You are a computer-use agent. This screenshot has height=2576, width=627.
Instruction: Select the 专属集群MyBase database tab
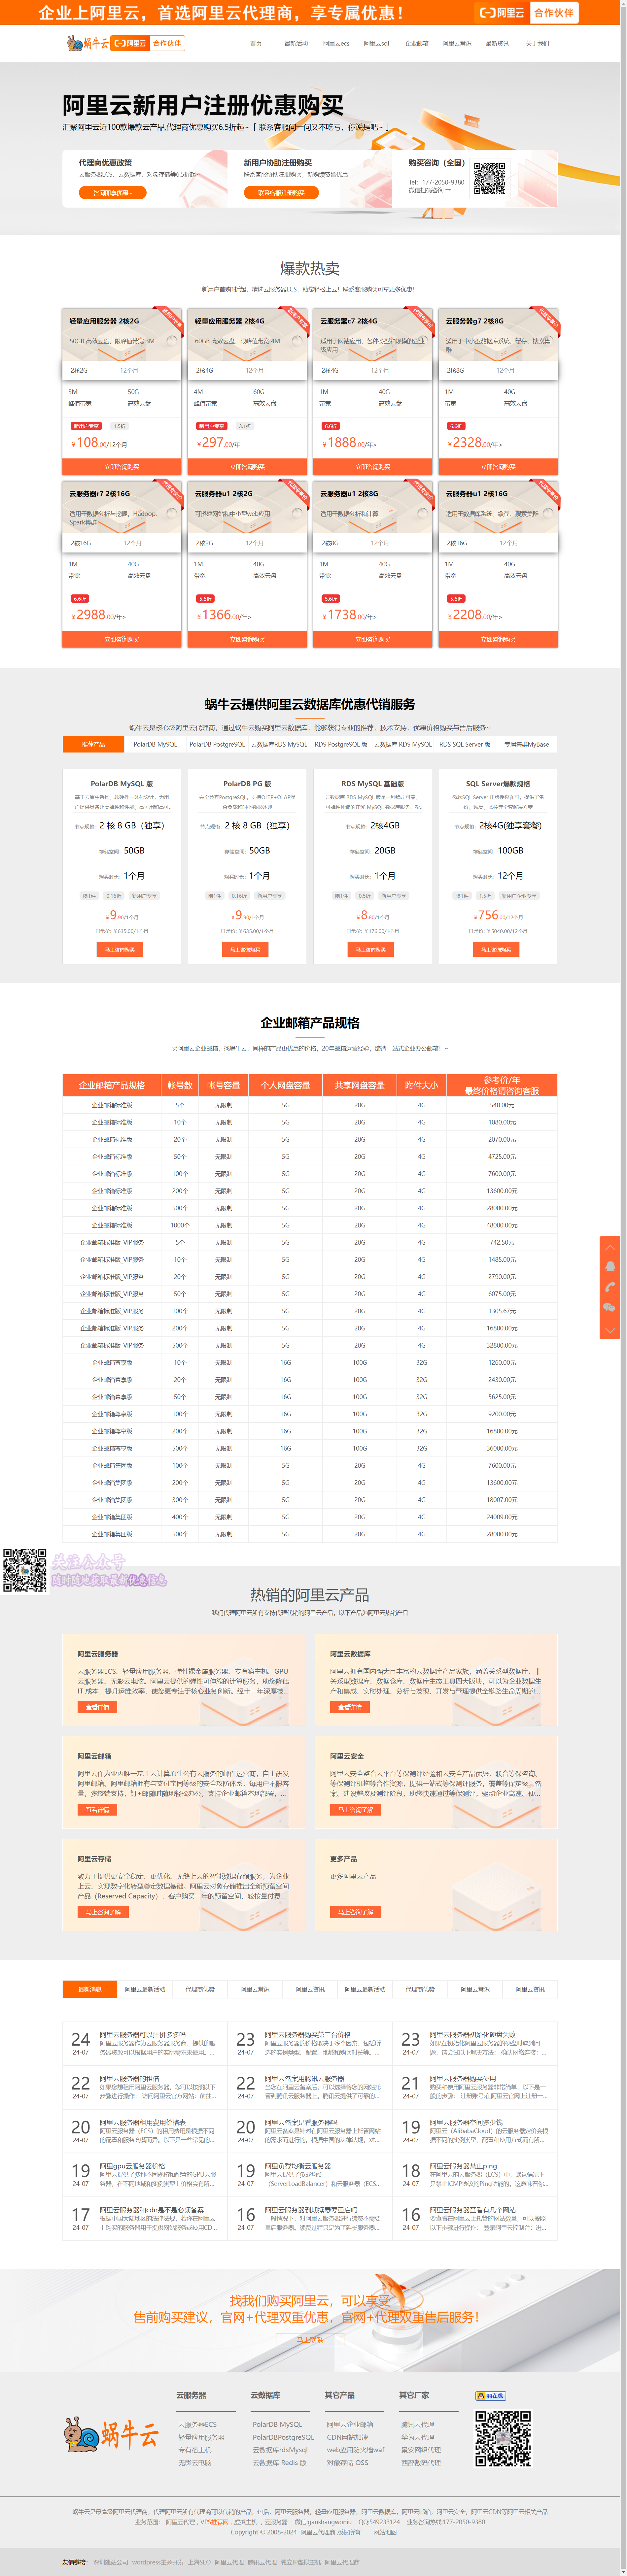tap(526, 744)
